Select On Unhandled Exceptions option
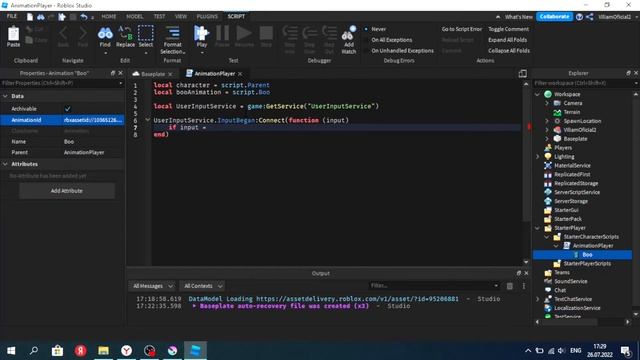The height and width of the screenshot is (360, 640). (x=402, y=51)
